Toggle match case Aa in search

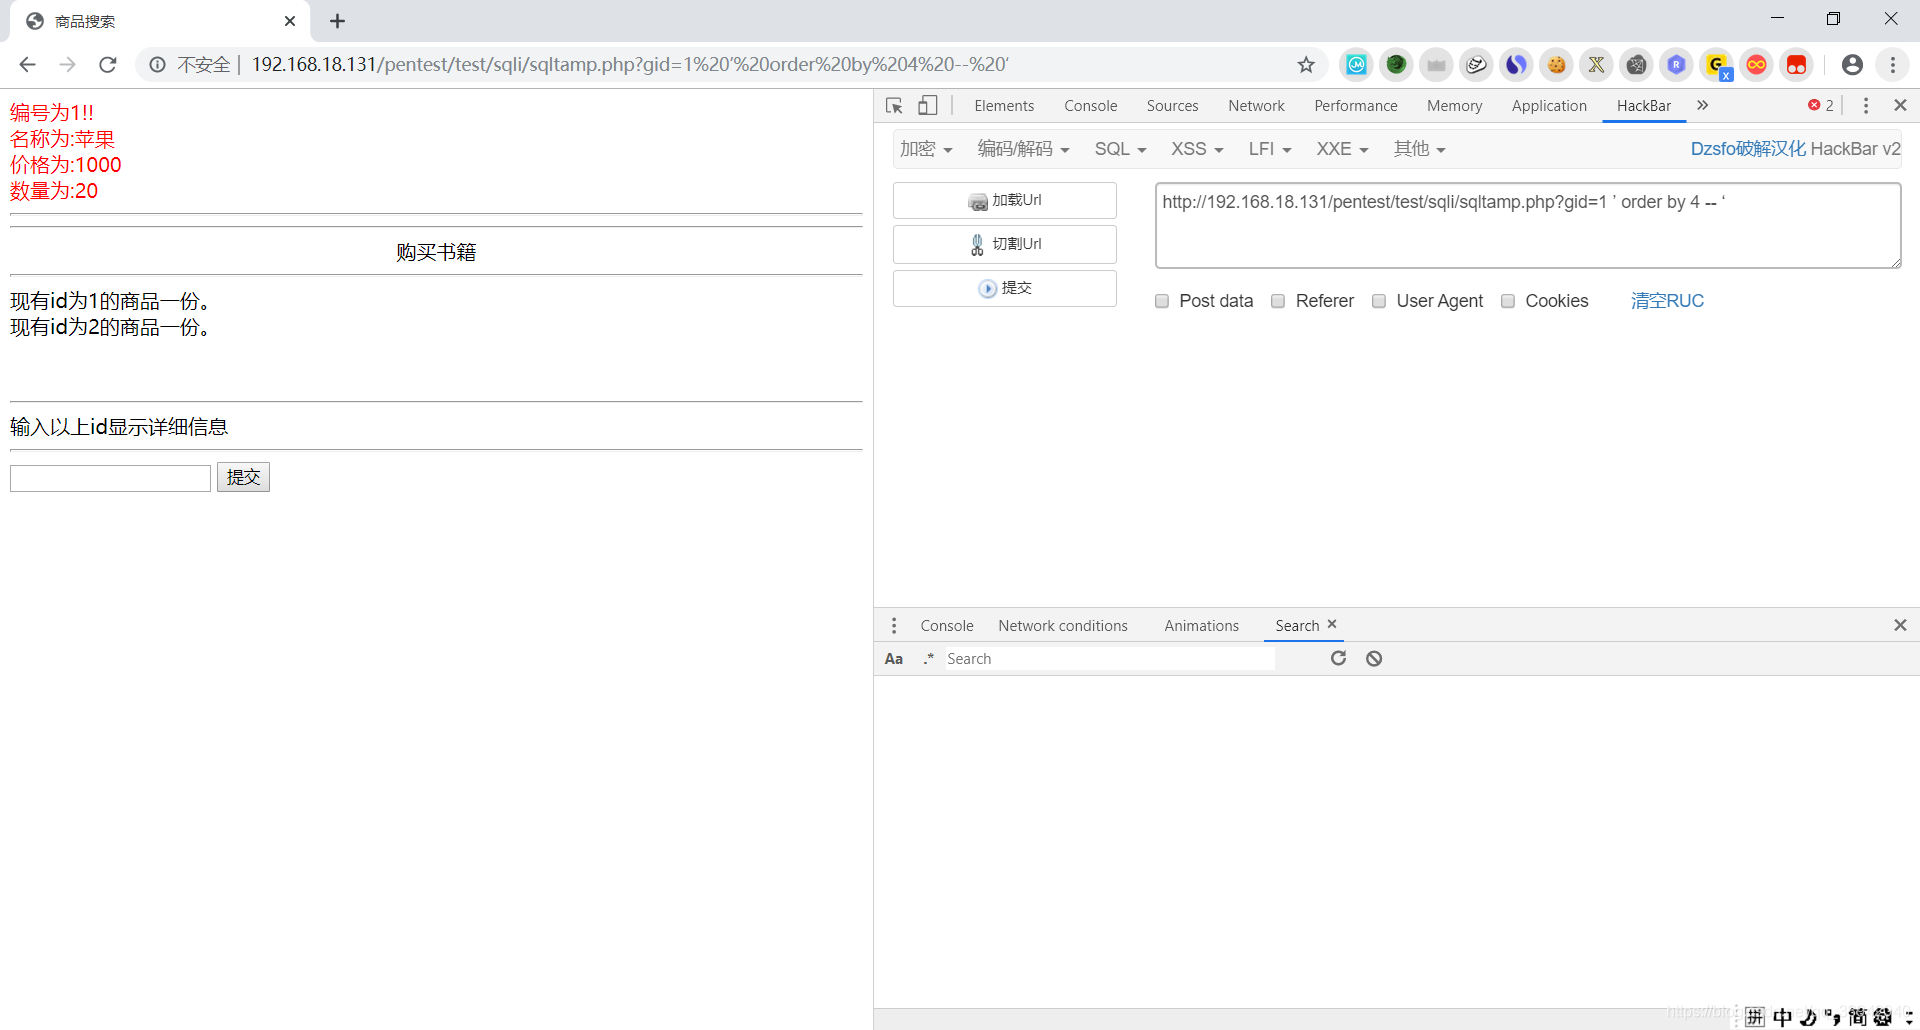click(x=894, y=659)
